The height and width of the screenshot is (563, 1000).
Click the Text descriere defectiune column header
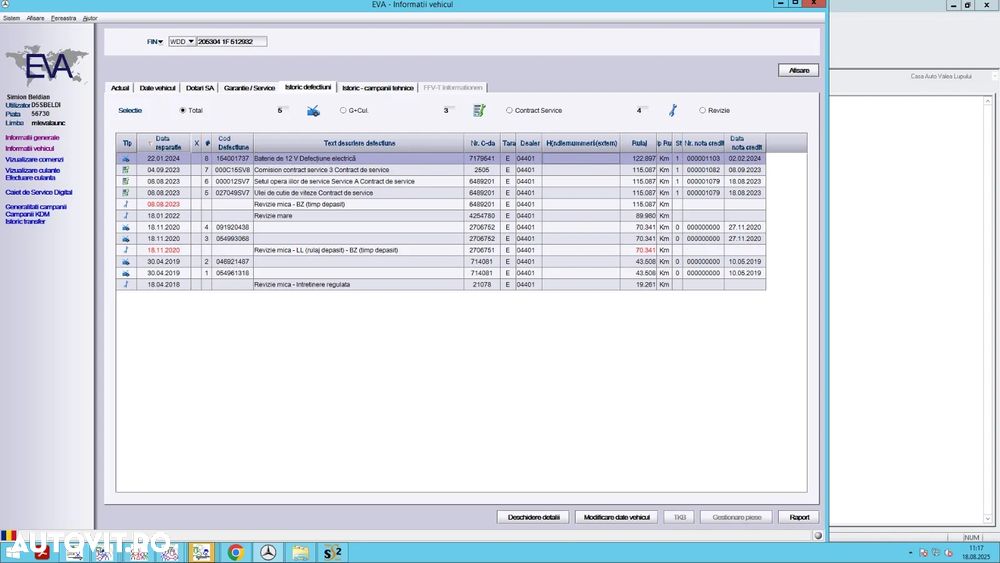point(359,143)
